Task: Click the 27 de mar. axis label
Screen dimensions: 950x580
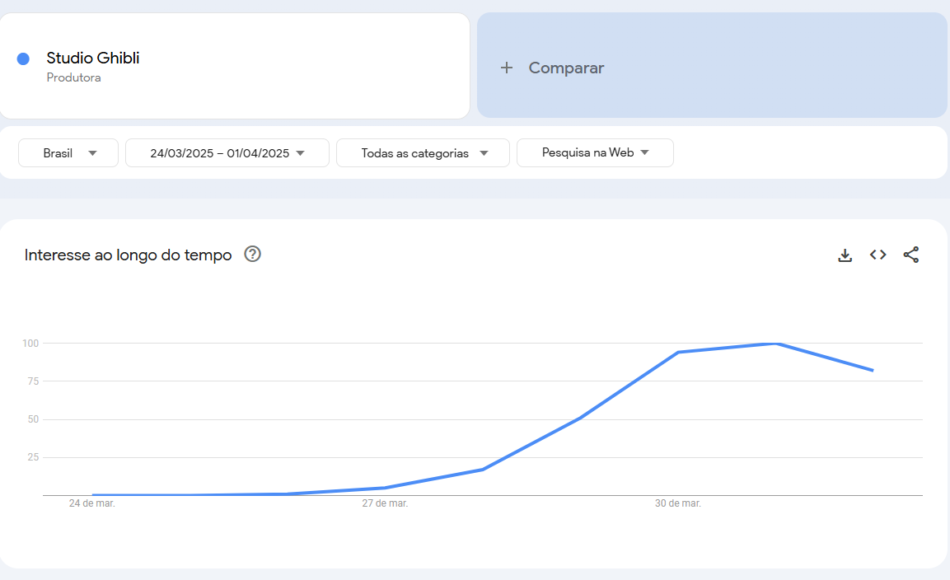Action: 385,504
